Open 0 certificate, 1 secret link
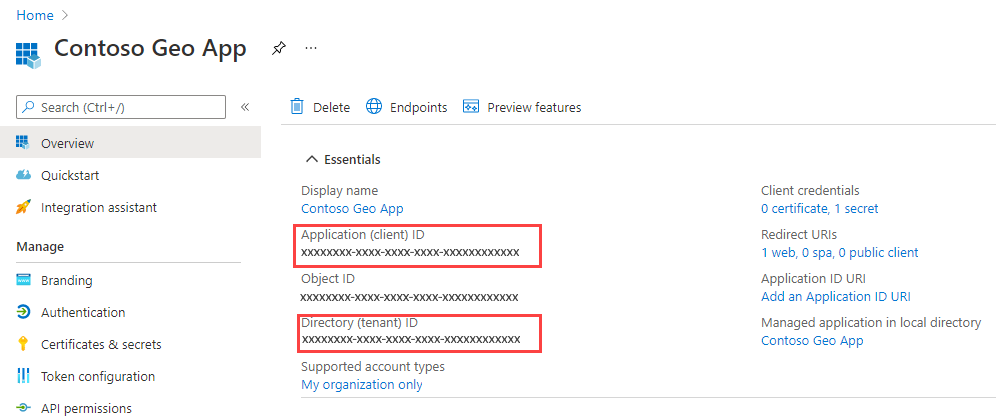This screenshot has height=420, width=996. (x=819, y=208)
